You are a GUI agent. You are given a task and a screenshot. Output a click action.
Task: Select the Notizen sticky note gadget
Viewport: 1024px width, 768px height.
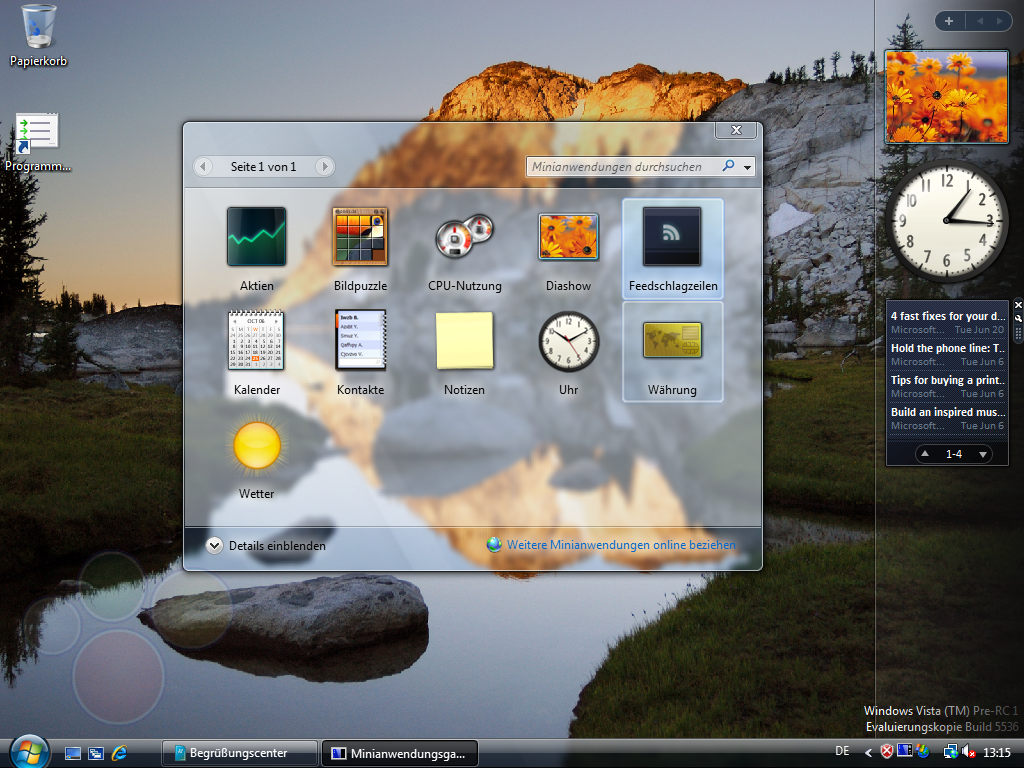click(x=464, y=341)
